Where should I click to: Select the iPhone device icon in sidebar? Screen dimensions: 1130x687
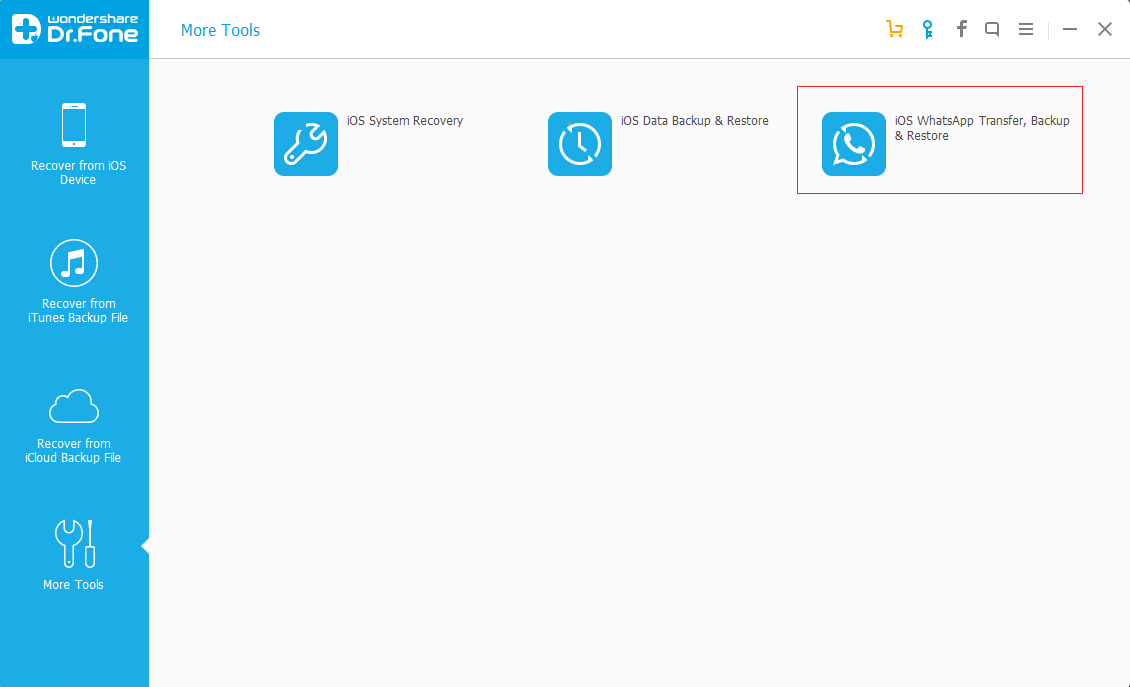[74, 125]
